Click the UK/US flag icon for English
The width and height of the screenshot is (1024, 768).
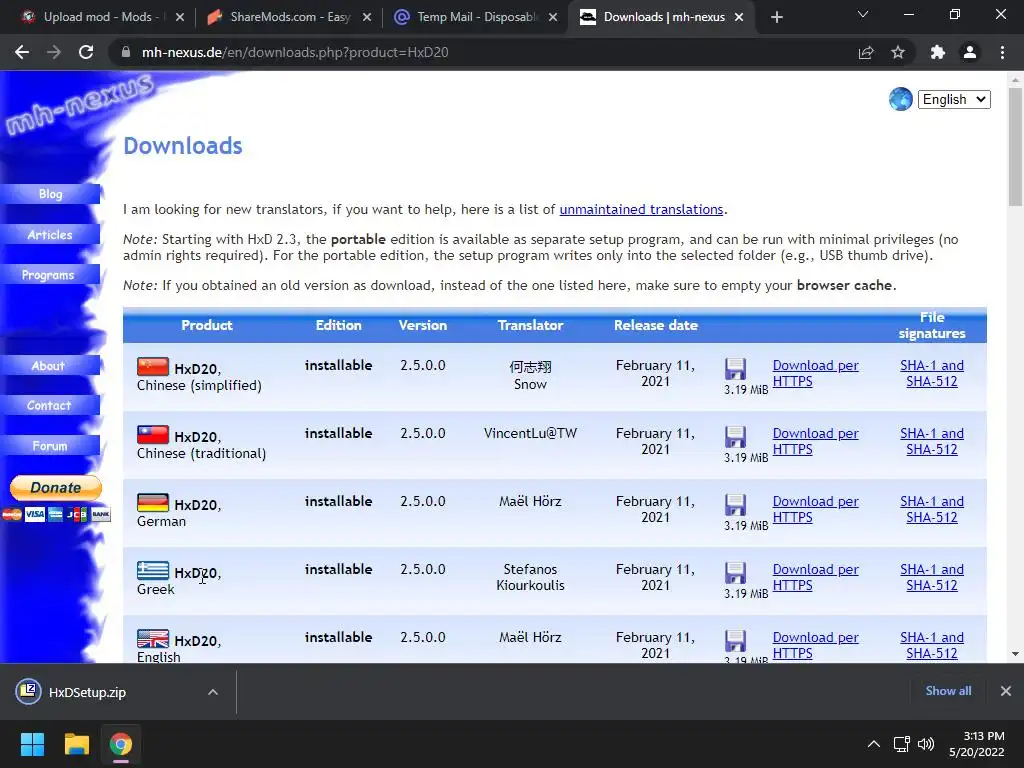(153, 638)
